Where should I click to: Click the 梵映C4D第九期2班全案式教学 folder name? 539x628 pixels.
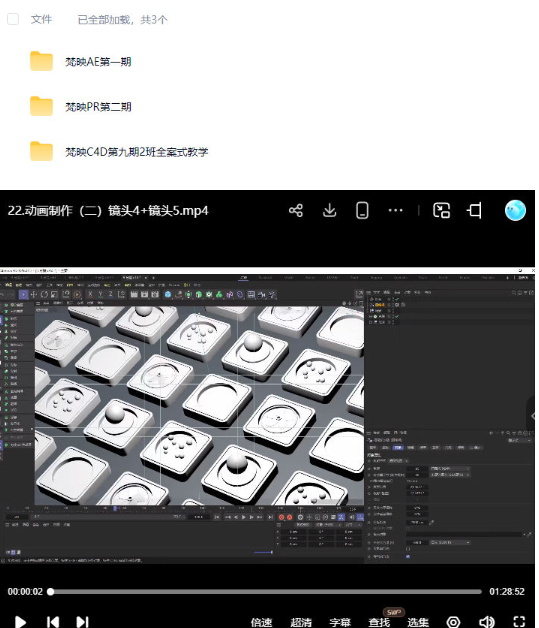137,152
